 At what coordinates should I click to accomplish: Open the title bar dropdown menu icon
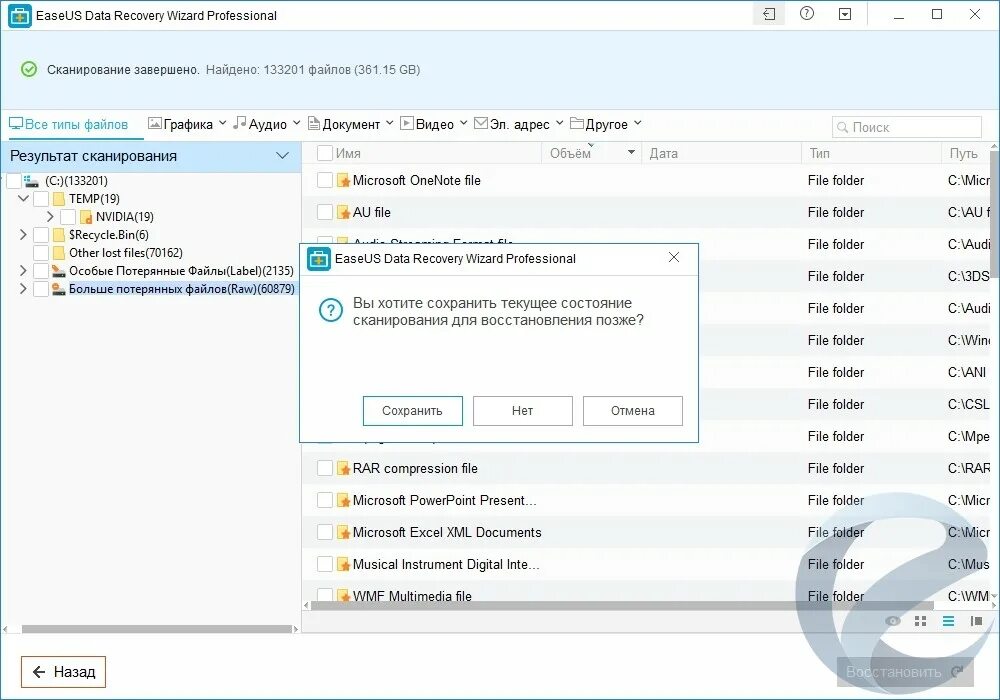pos(845,14)
